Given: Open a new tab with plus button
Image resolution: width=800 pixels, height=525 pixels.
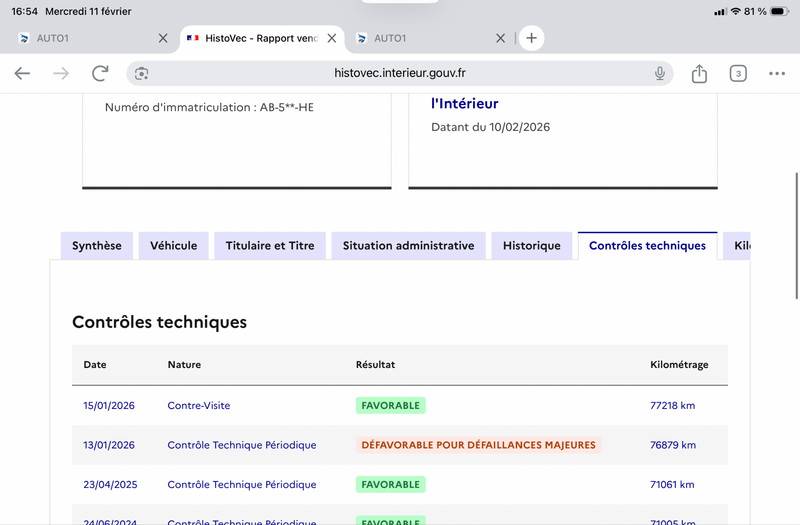Looking at the screenshot, I should pos(531,38).
